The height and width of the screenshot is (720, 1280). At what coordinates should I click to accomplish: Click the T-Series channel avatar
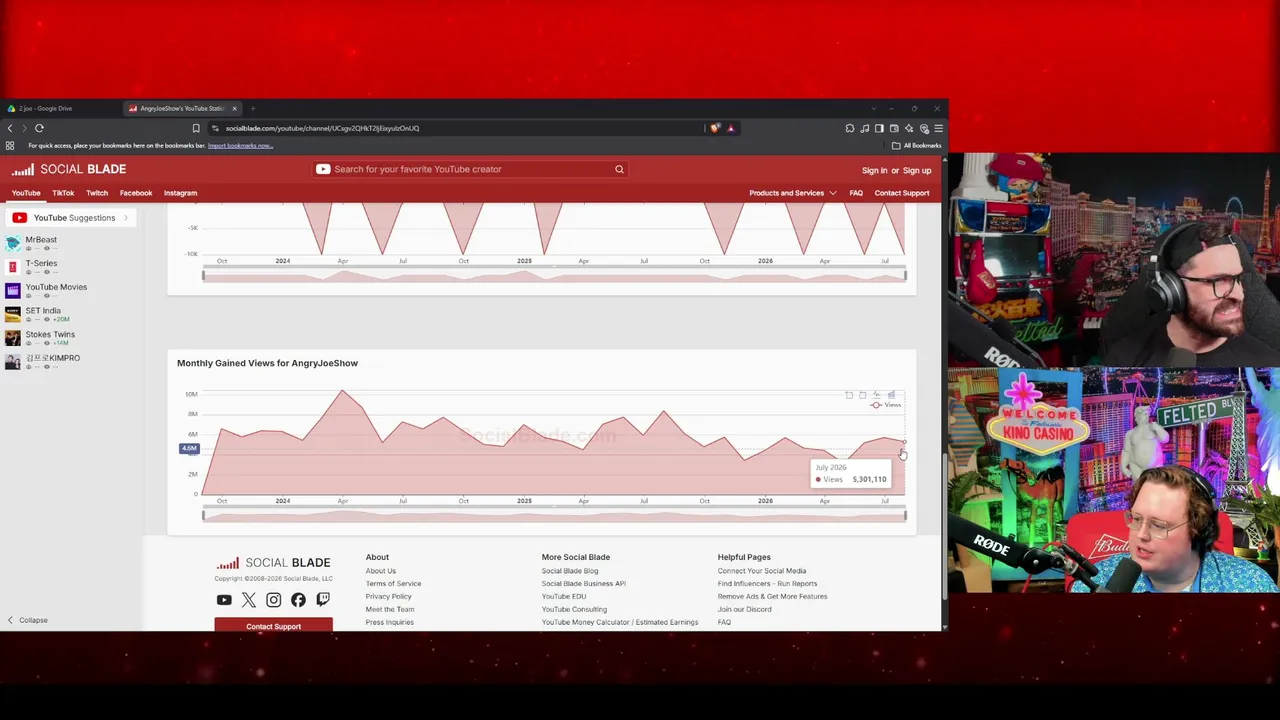pyautogui.click(x=12, y=267)
